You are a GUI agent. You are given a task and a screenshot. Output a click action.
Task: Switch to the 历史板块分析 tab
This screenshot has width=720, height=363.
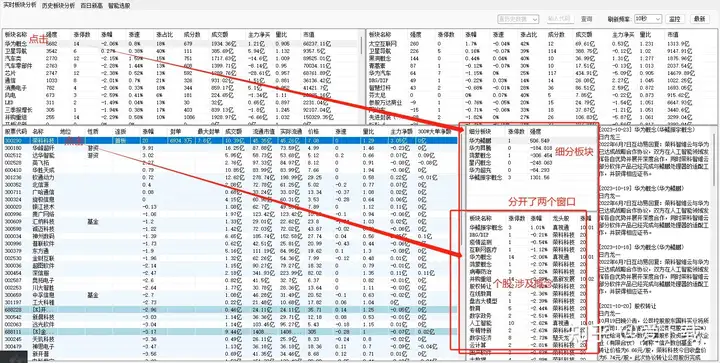58,6
